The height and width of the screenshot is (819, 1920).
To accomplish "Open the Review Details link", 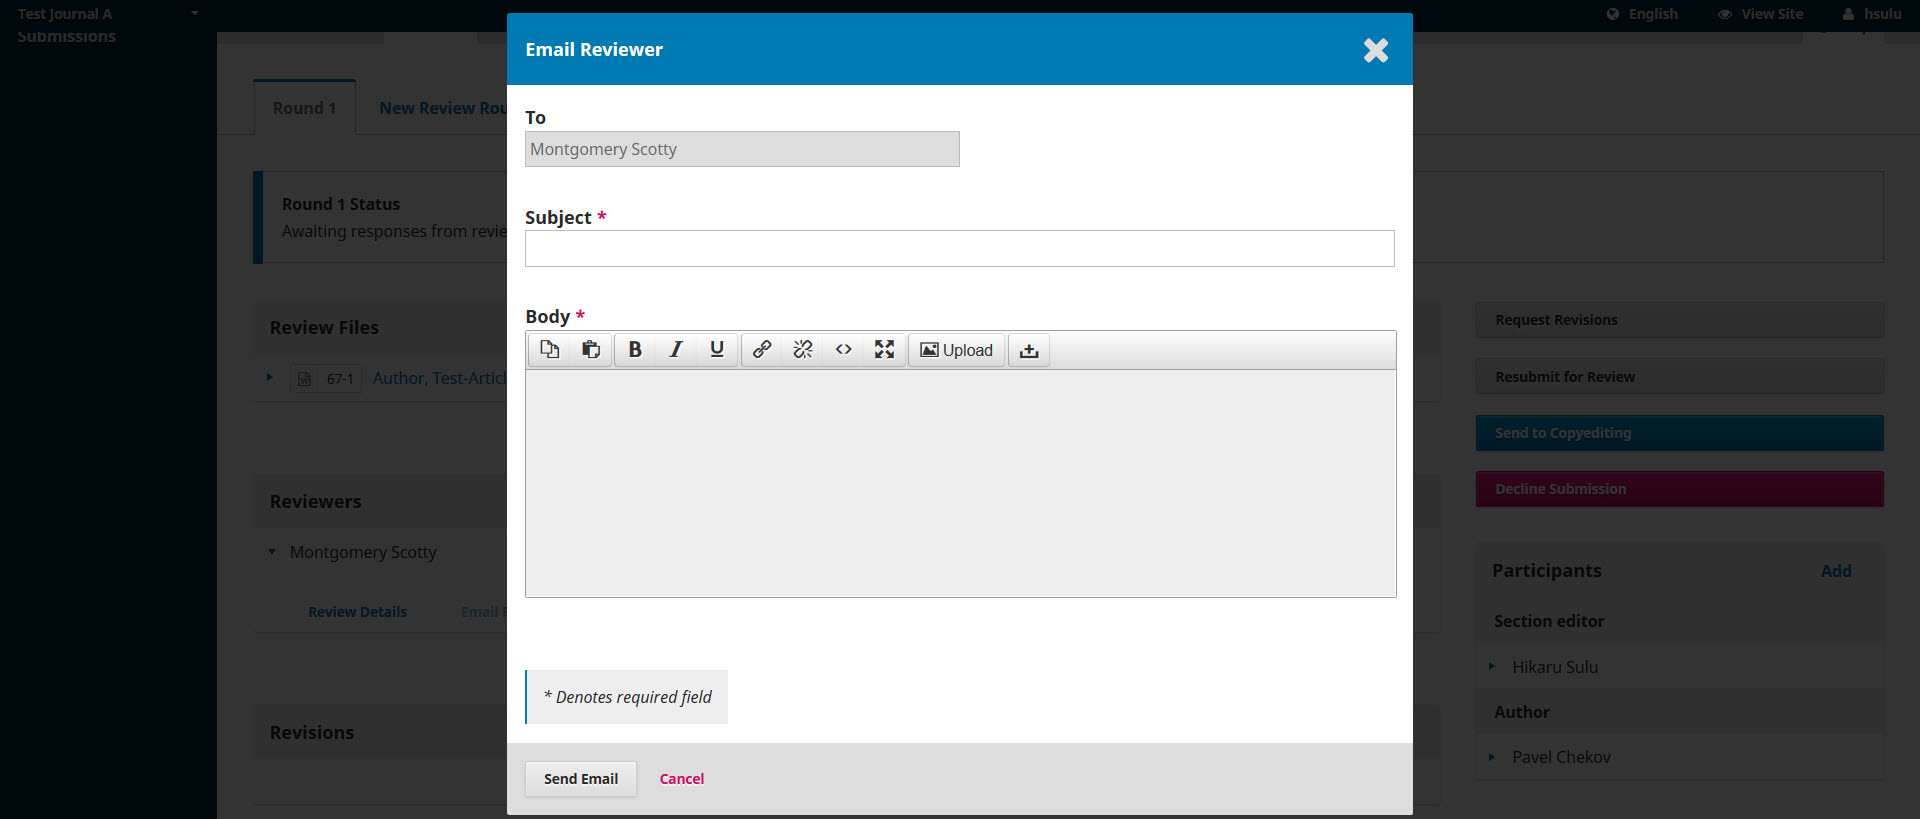I will point(357,612).
